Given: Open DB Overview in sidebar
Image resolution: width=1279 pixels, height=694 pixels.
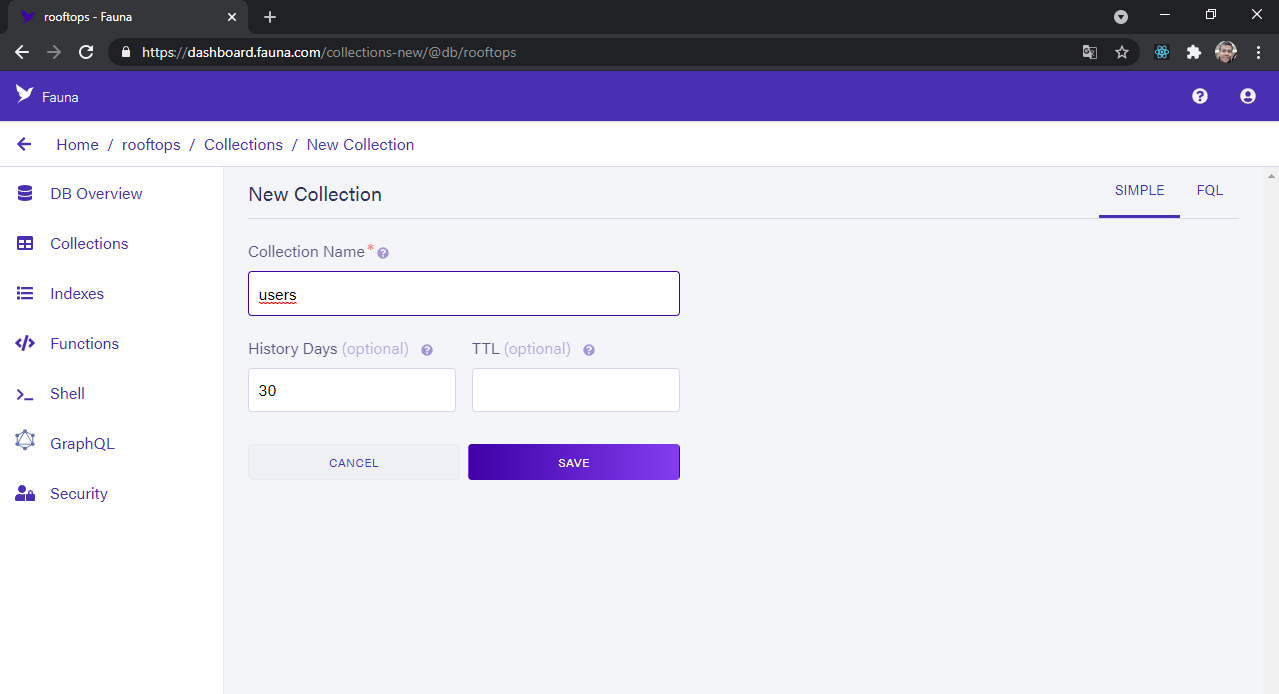Looking at the screenshot, I should tap(96, 194).
